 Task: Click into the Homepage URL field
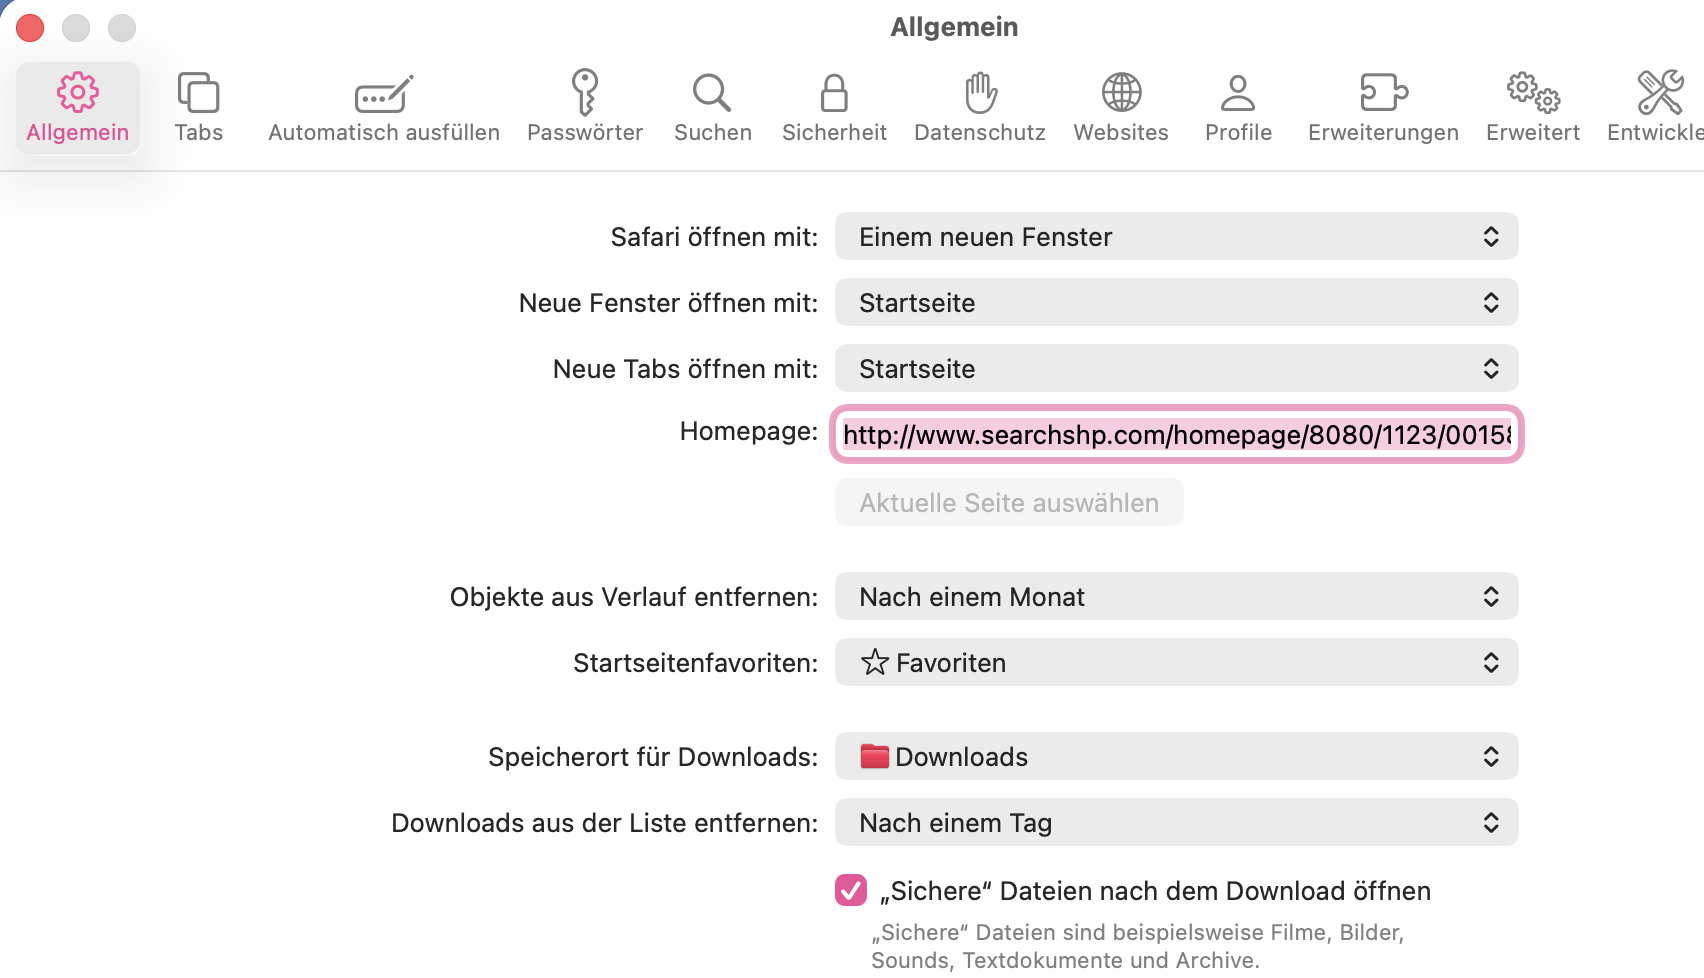pos(1176,435)
